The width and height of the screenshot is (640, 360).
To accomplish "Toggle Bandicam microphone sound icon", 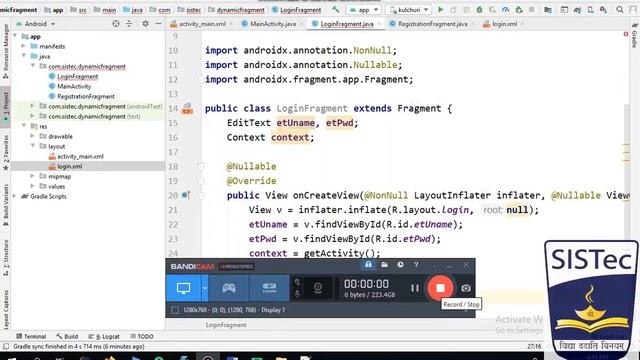I will [298, 294].
